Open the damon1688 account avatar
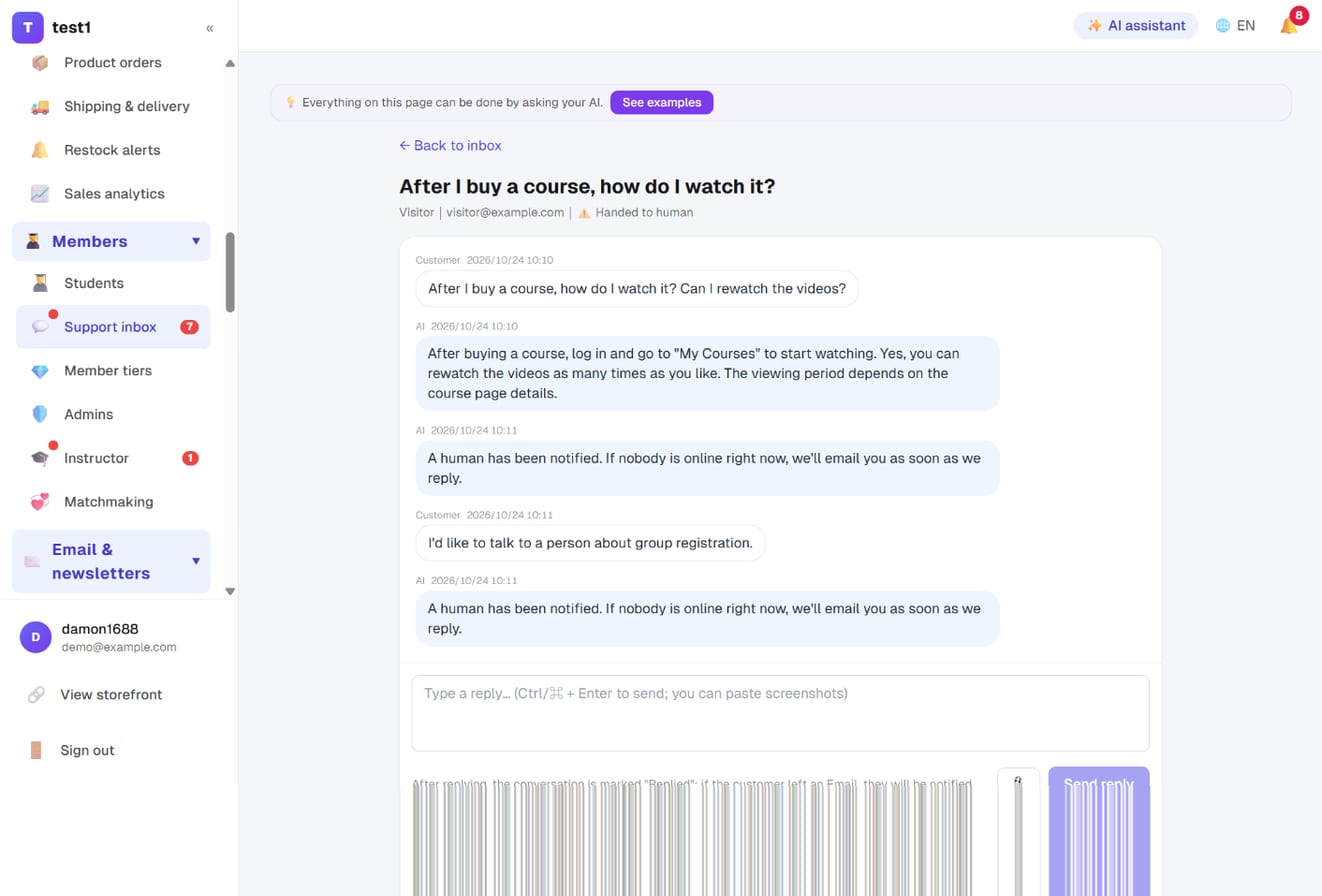Screen dimensions: 1322x896 [36, 637]
